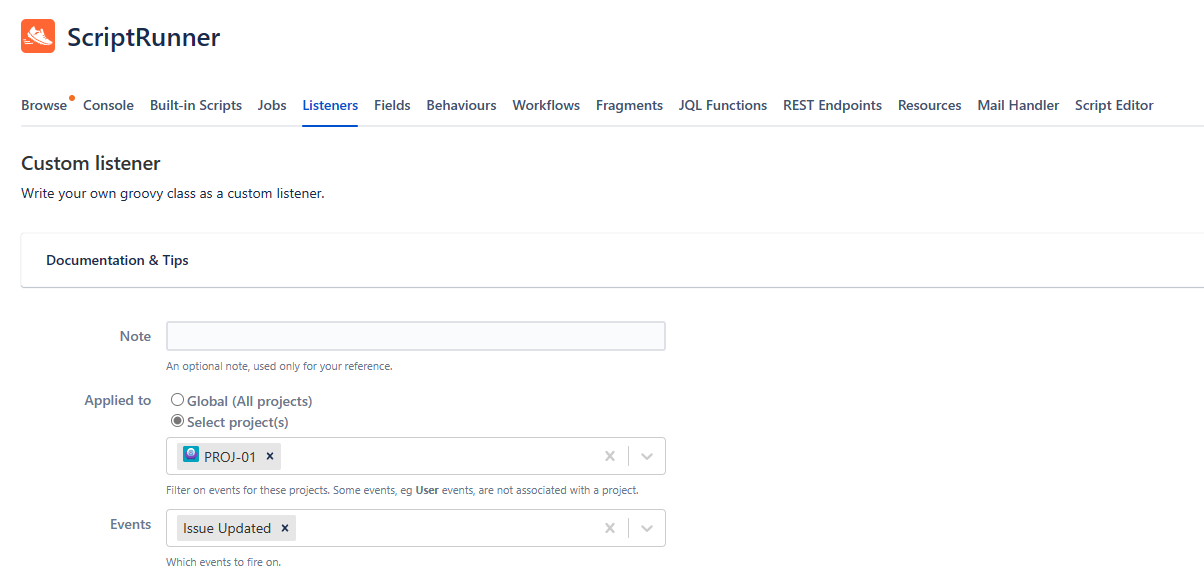Open the project selection dropdown arrow
Screen dimensions: 1204x585
[x=647, y=456]
